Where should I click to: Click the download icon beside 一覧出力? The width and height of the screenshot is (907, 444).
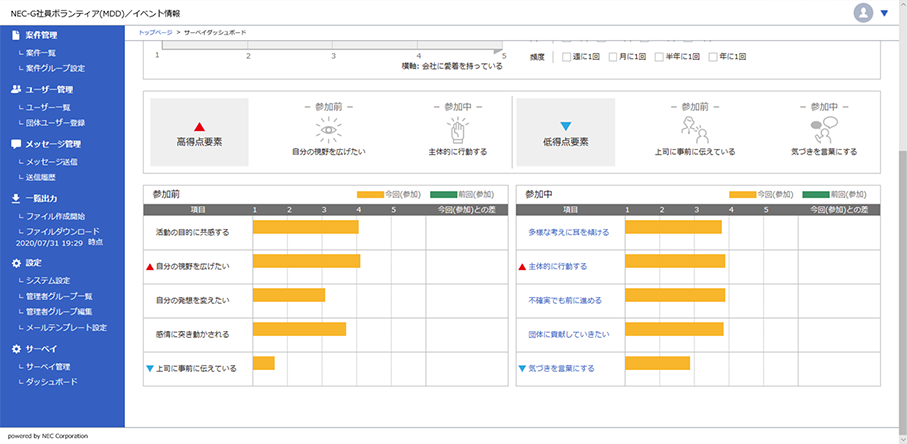tap(16, 199)
